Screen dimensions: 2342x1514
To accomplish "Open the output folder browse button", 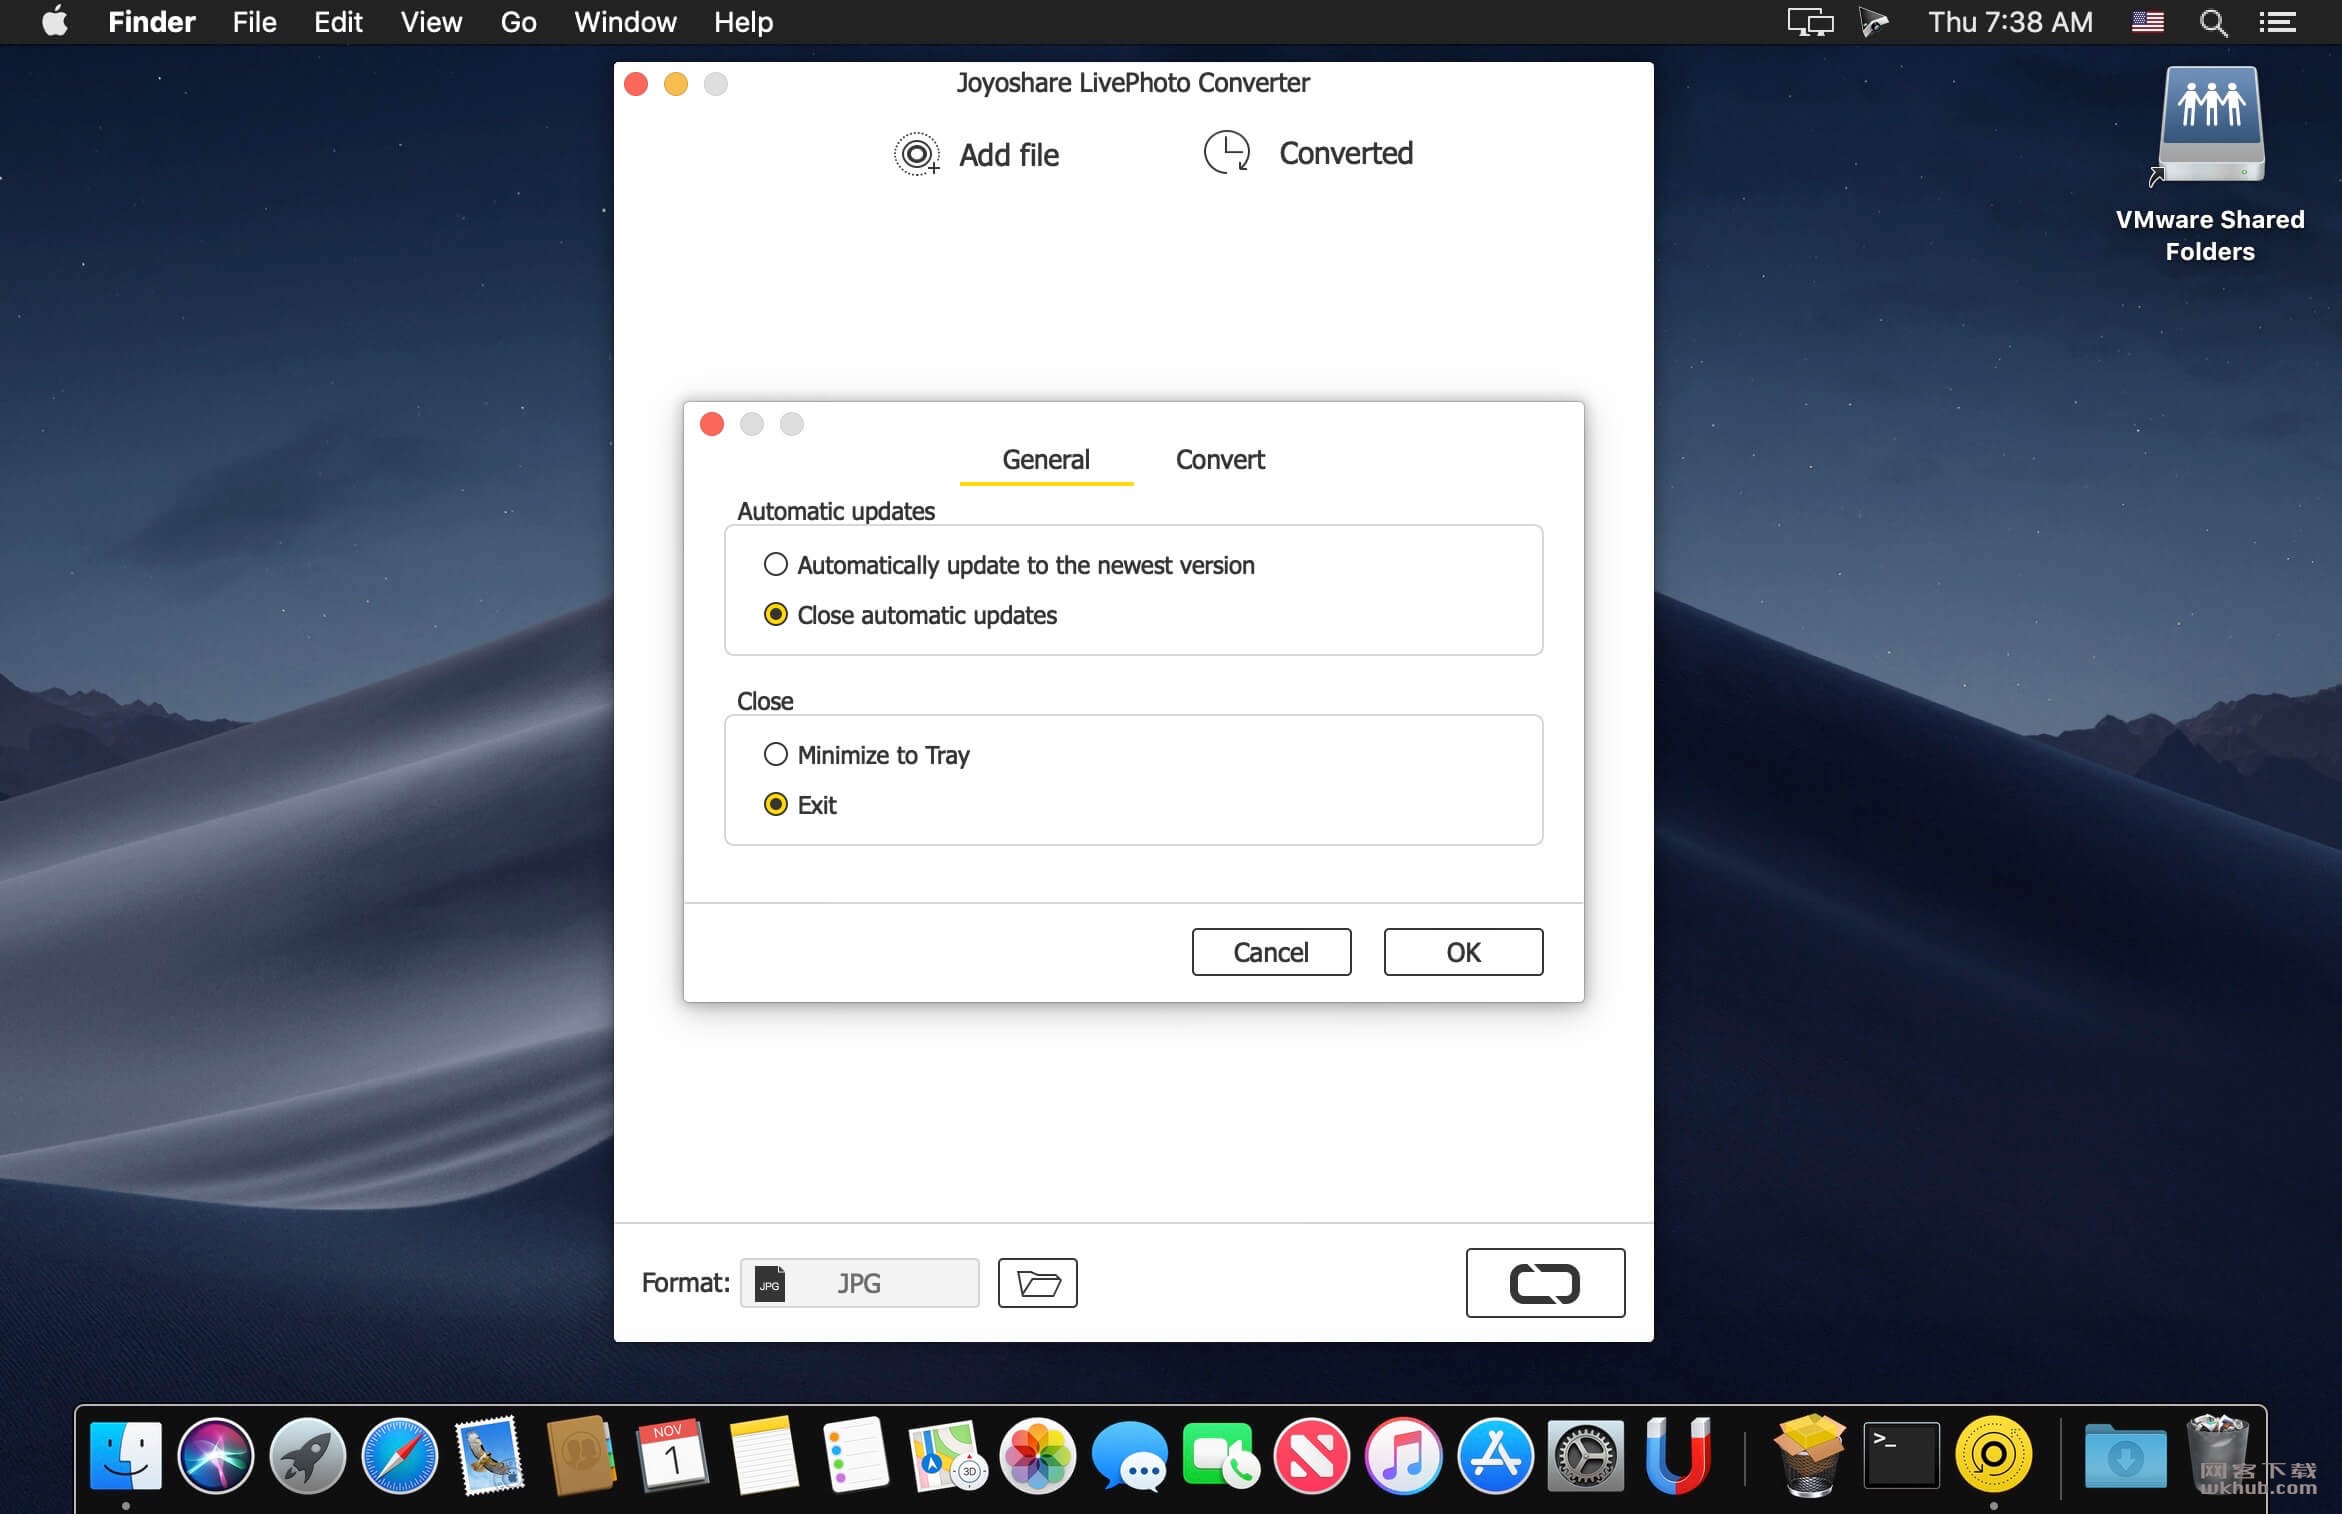I will (1037, 1283).
